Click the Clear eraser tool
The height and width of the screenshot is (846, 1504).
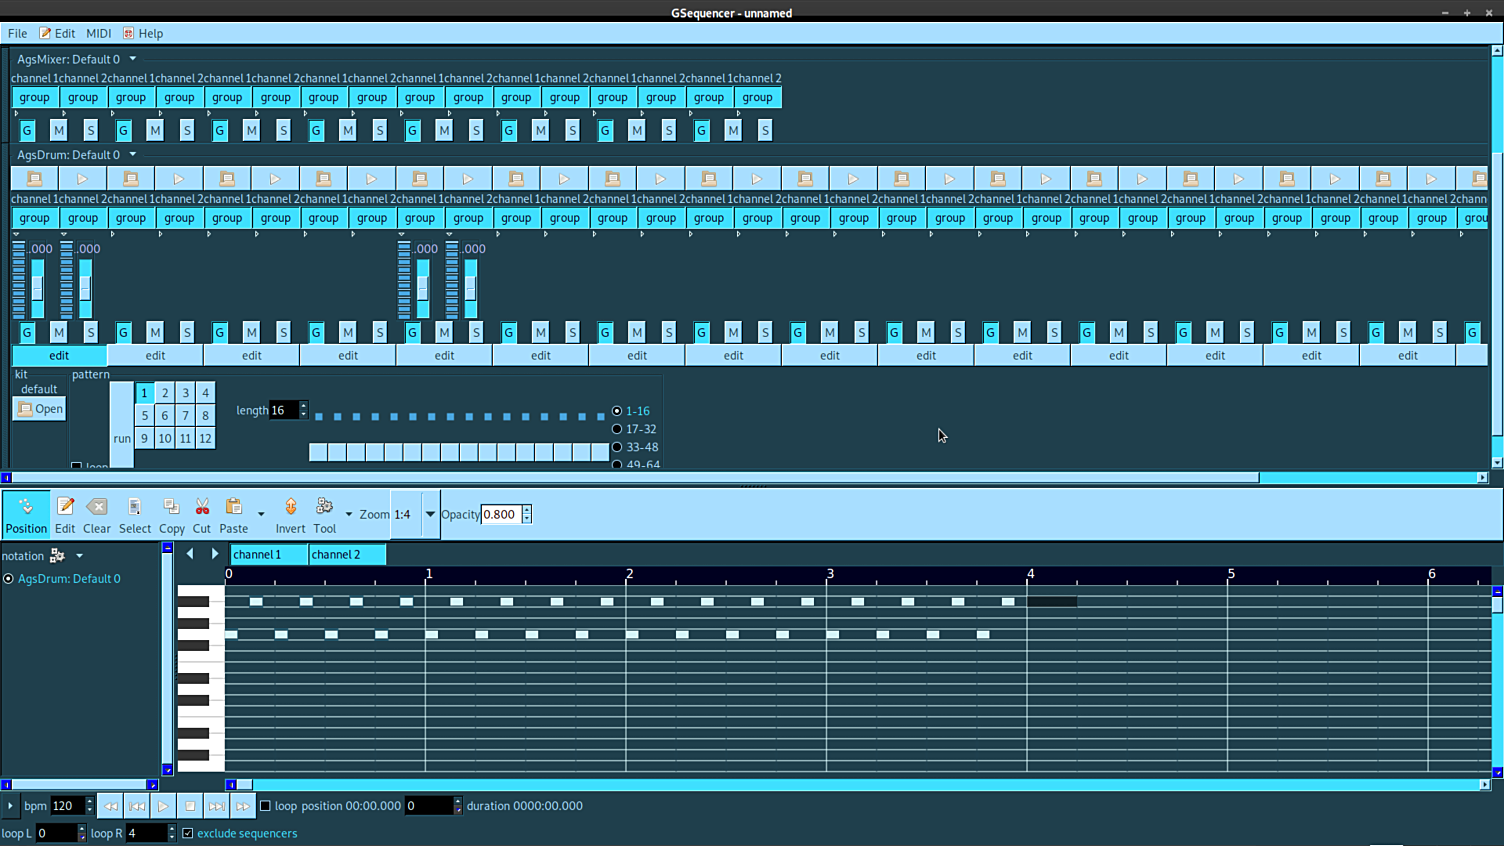click(x=97, y=514)
